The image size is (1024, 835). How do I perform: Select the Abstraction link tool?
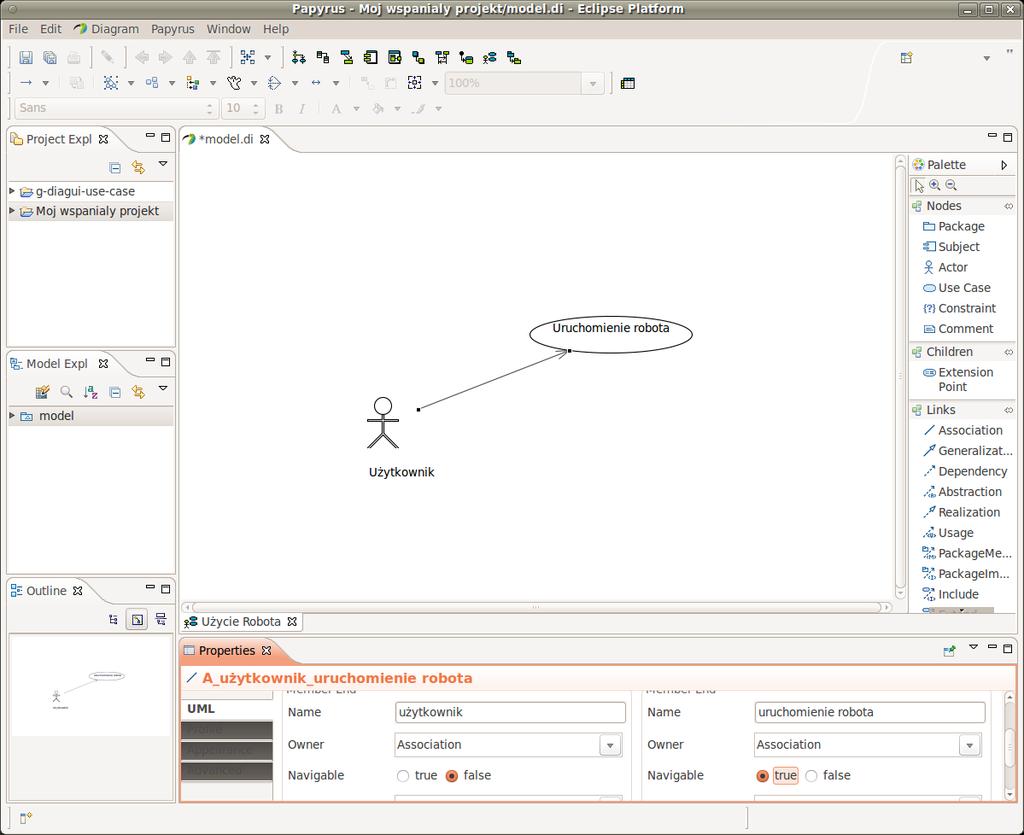click(x=963, y=492)
